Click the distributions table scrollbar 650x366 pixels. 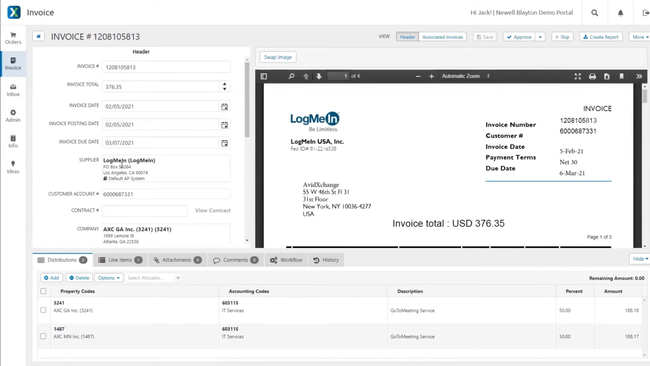(644, 327)
